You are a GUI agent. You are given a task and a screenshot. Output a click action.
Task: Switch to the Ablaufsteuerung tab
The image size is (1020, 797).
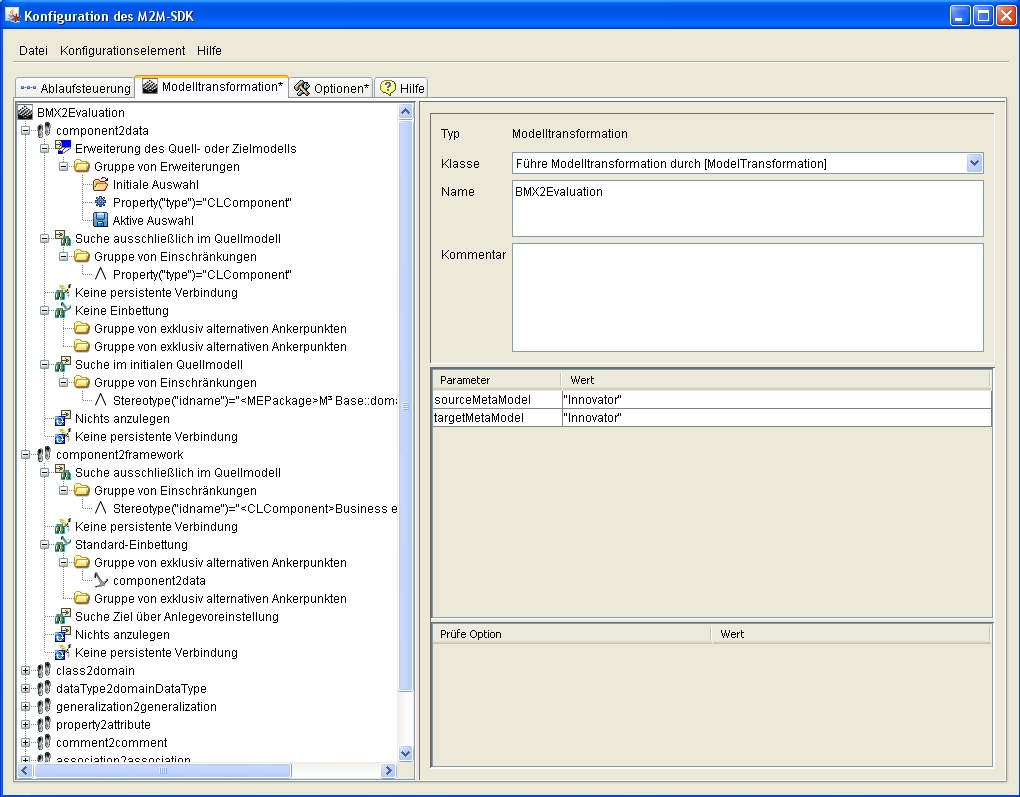click(x=76, y=88)
